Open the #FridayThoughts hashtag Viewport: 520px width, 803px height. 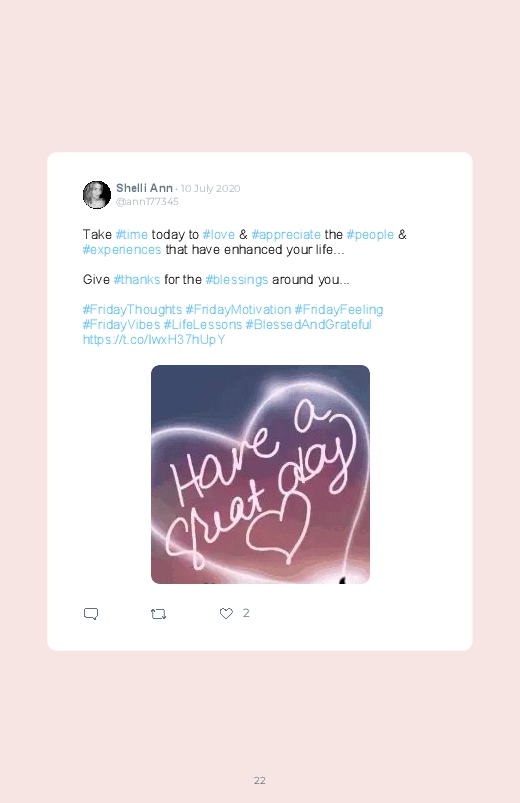click(x=132, y=310)
